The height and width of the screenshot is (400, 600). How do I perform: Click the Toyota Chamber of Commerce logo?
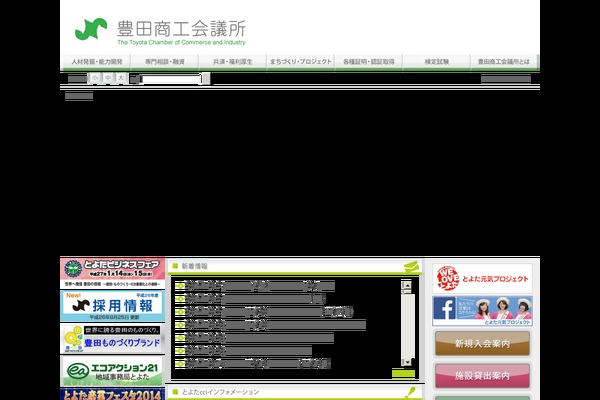tap(160, 31)
